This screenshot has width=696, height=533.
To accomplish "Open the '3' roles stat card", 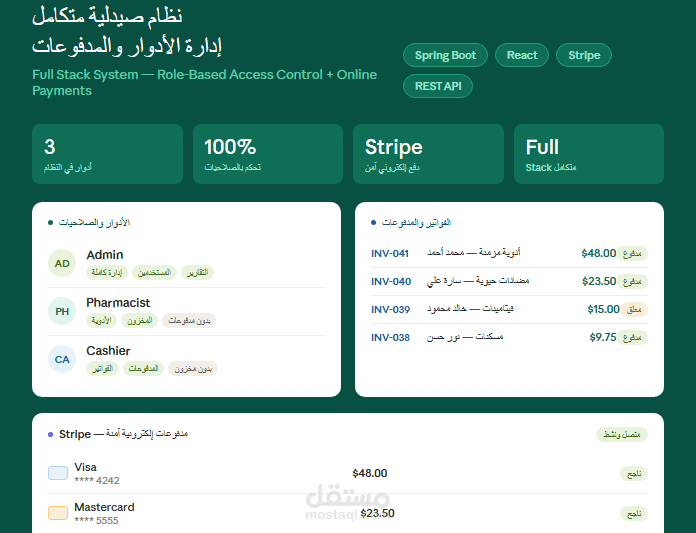I will 107,154.
